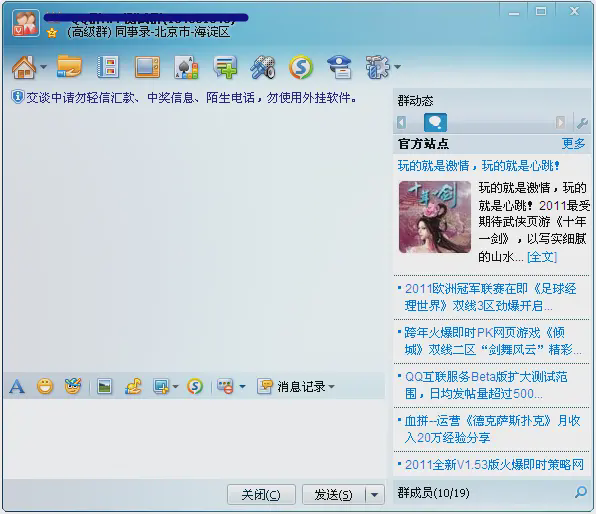Open the group shared files folder icon
Screen dimensions: 596x514
tap(69, 67)
